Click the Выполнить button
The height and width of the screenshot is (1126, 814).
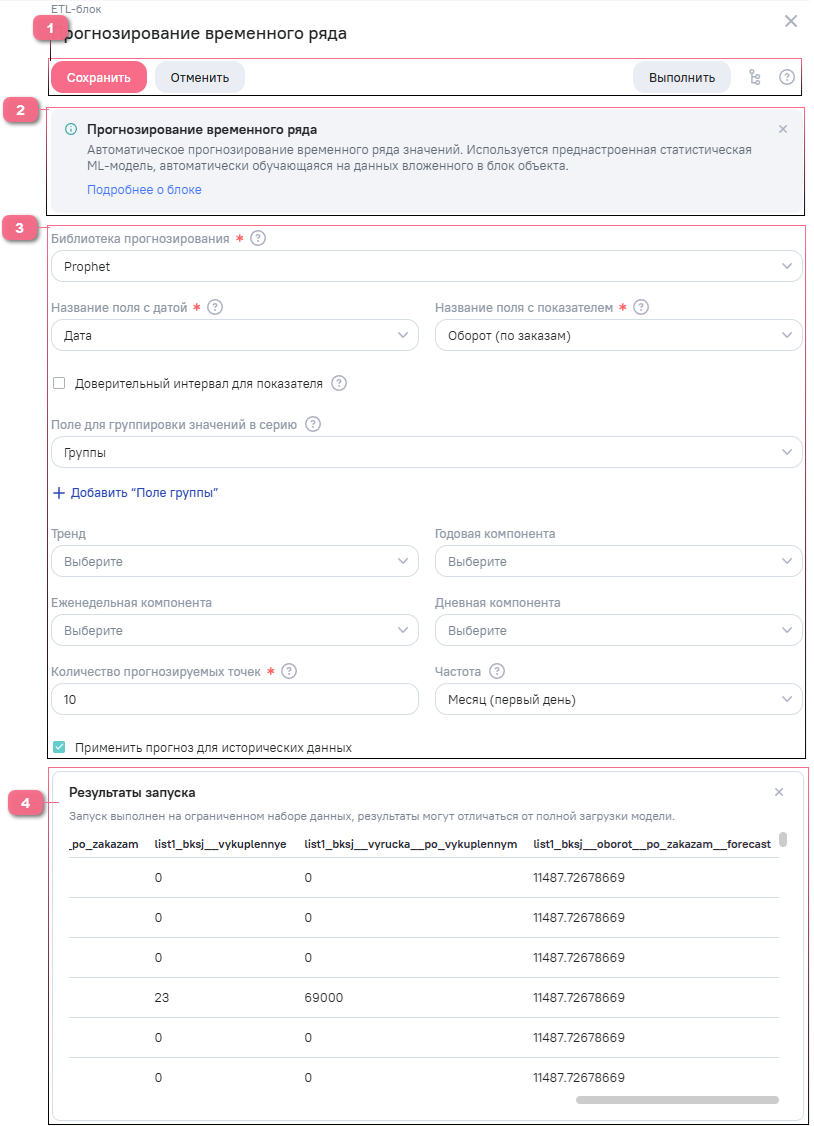(681, 77)
